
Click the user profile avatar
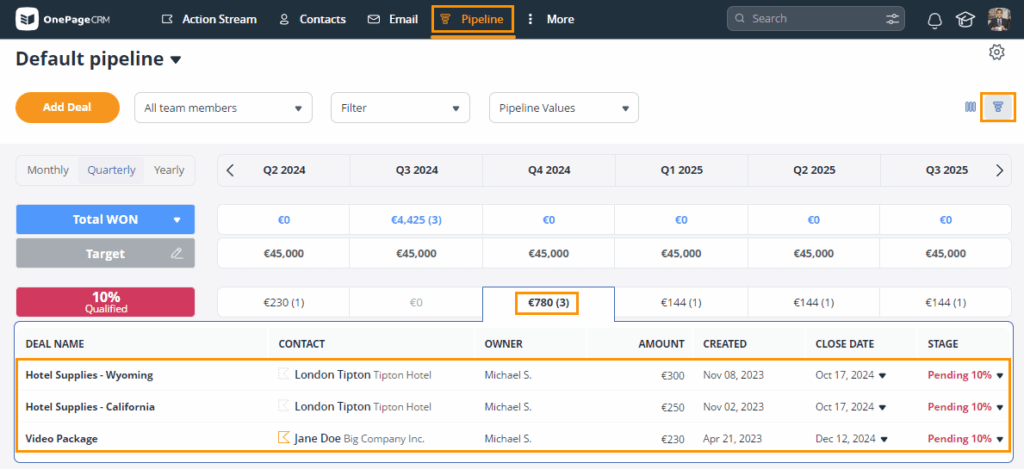999,19
